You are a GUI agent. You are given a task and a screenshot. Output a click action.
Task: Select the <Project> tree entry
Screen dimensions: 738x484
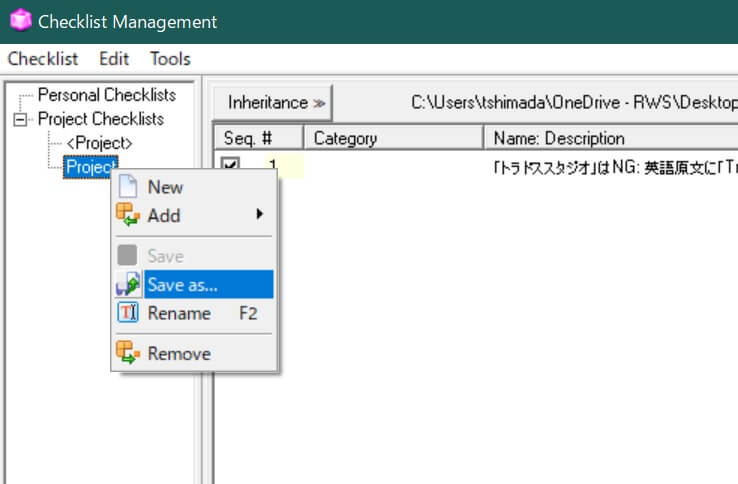point(99,143)
